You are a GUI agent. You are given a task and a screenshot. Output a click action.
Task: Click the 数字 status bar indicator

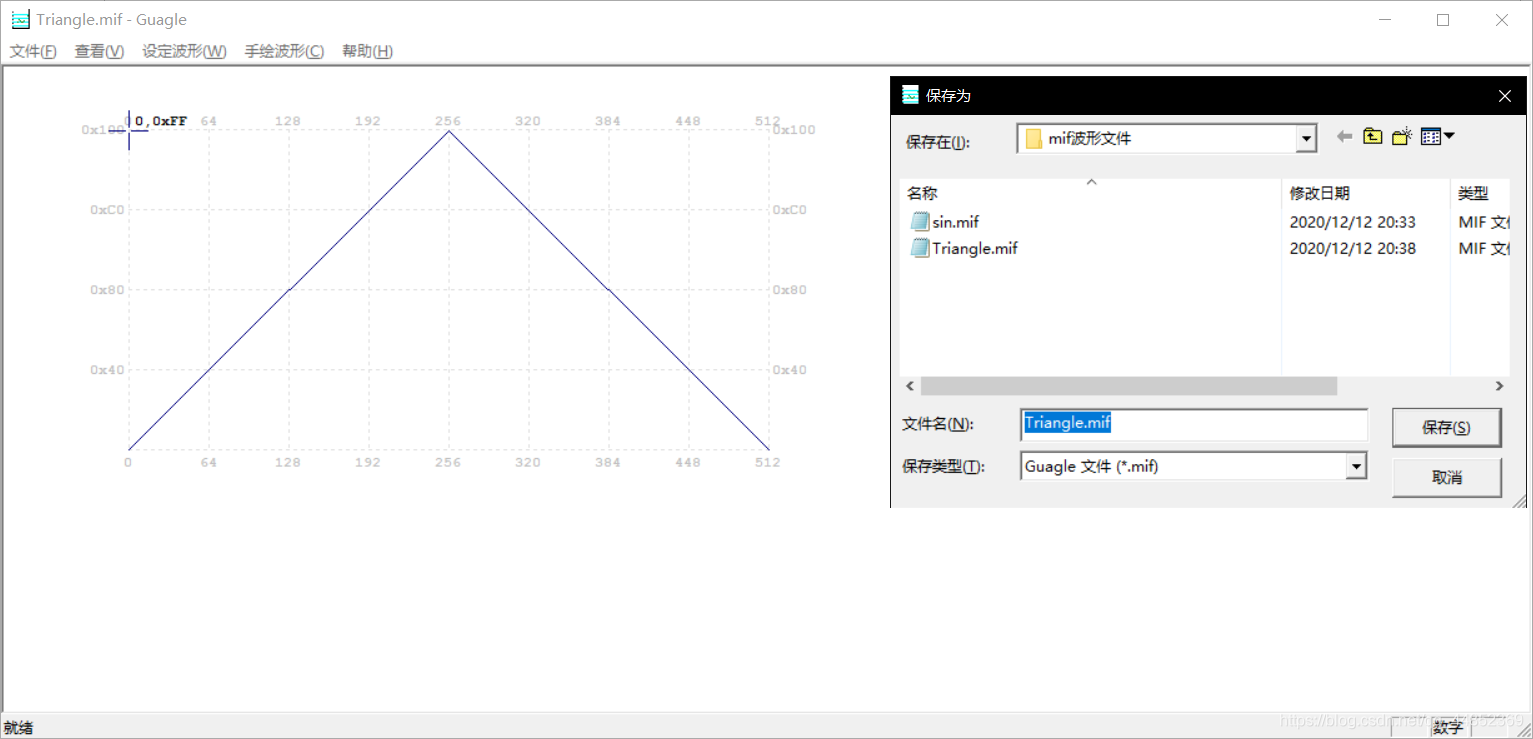click(x=1447, y=727)
